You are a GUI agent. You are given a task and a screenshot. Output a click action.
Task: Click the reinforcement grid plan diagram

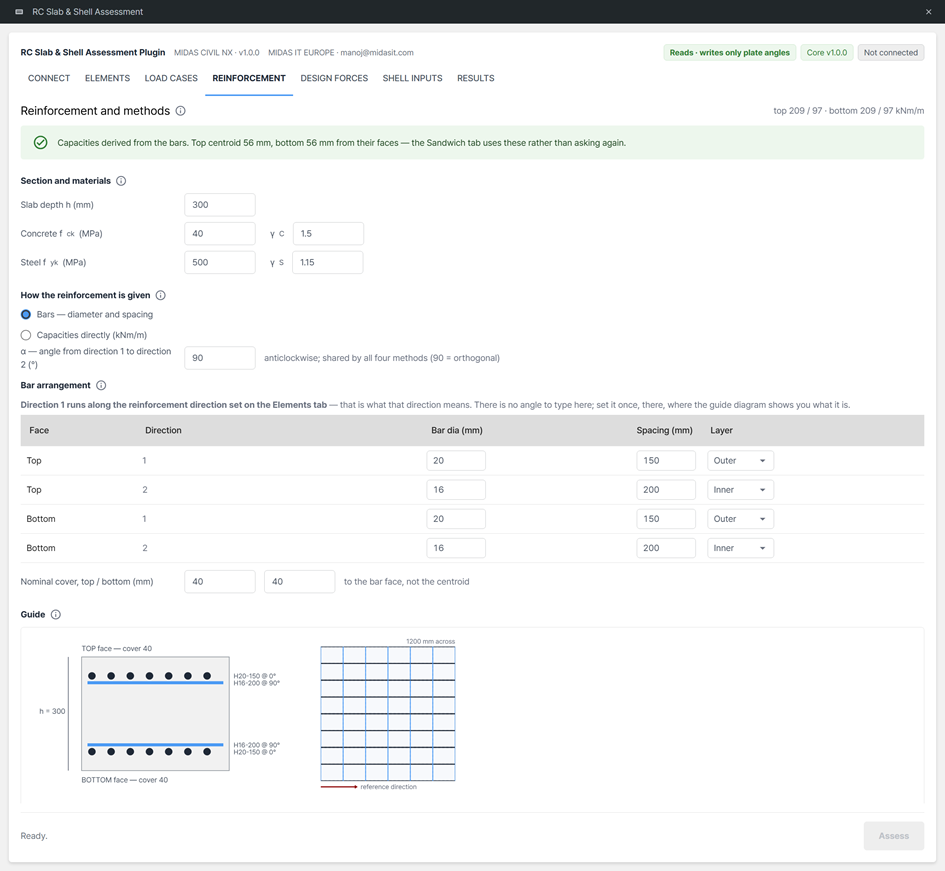point(388,714)
